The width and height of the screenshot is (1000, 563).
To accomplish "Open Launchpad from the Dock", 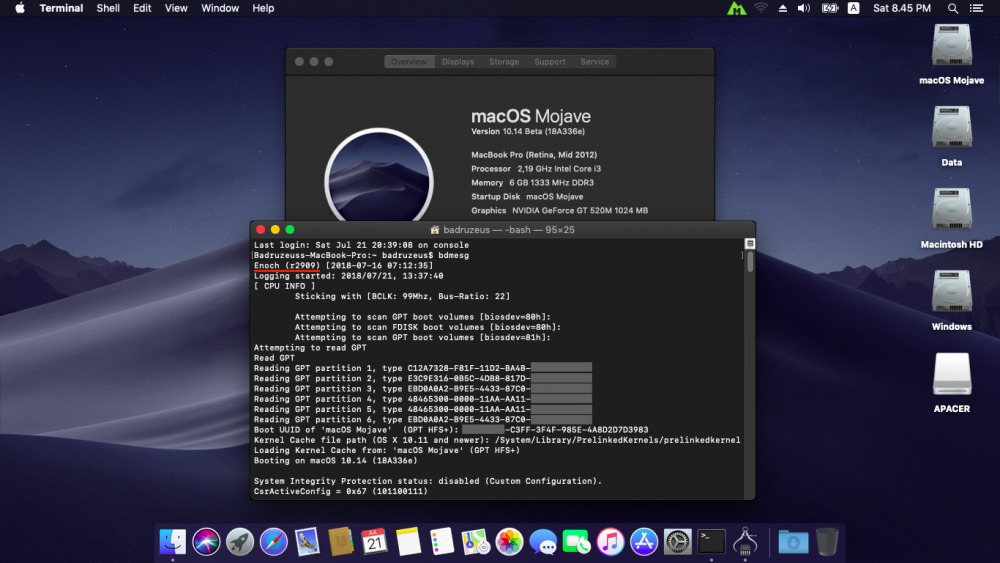I will point(240,542).
